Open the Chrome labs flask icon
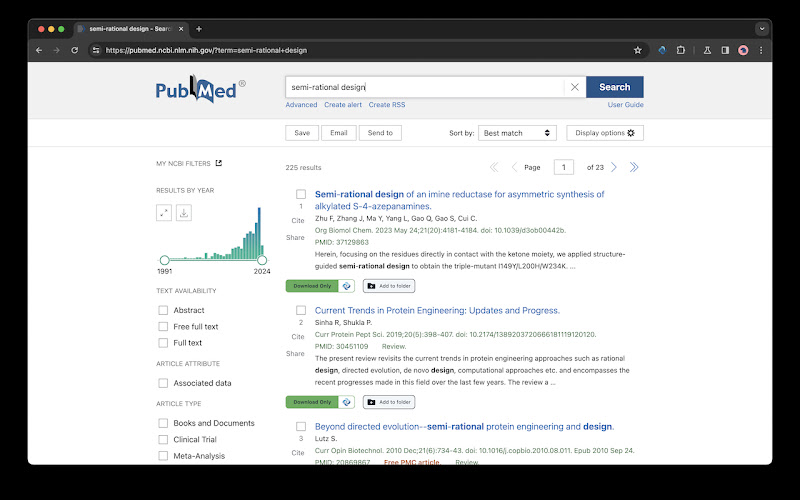Viewport: 800px width, 500px height. (x=707, y=50)
